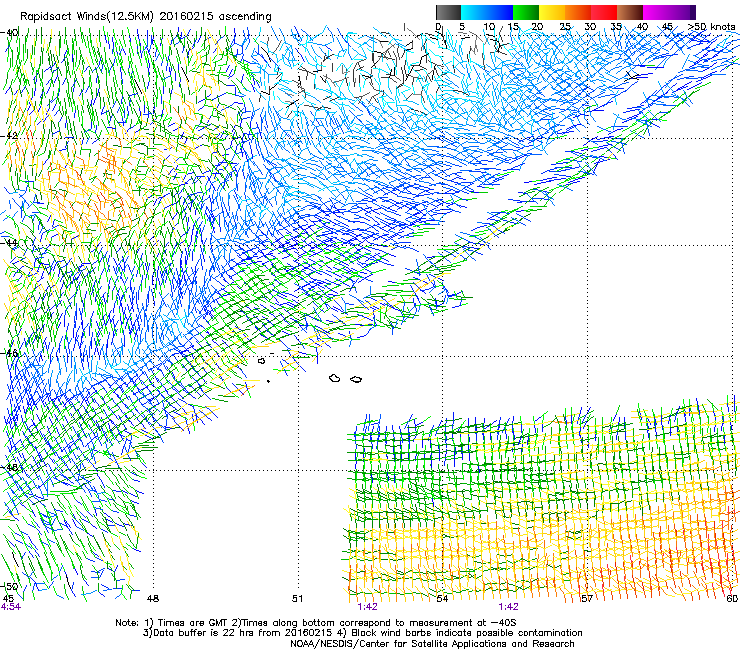The image size is (740, 650).
Task: Click the '>50 knots' legend label
Action: pos(711,27)
